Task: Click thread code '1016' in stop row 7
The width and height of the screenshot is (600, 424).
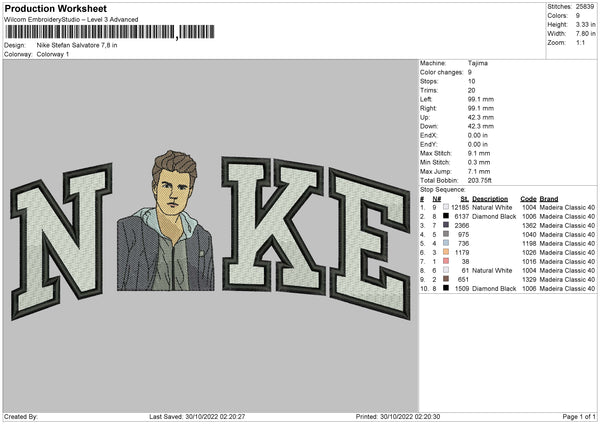Action: tap(529, 261)
